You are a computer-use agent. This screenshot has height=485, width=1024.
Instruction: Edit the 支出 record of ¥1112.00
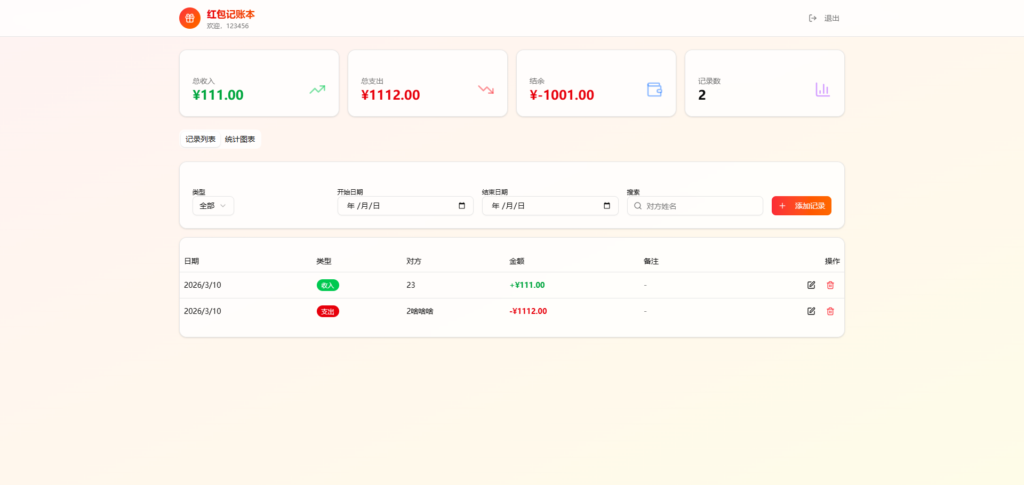tap(811, 311)
